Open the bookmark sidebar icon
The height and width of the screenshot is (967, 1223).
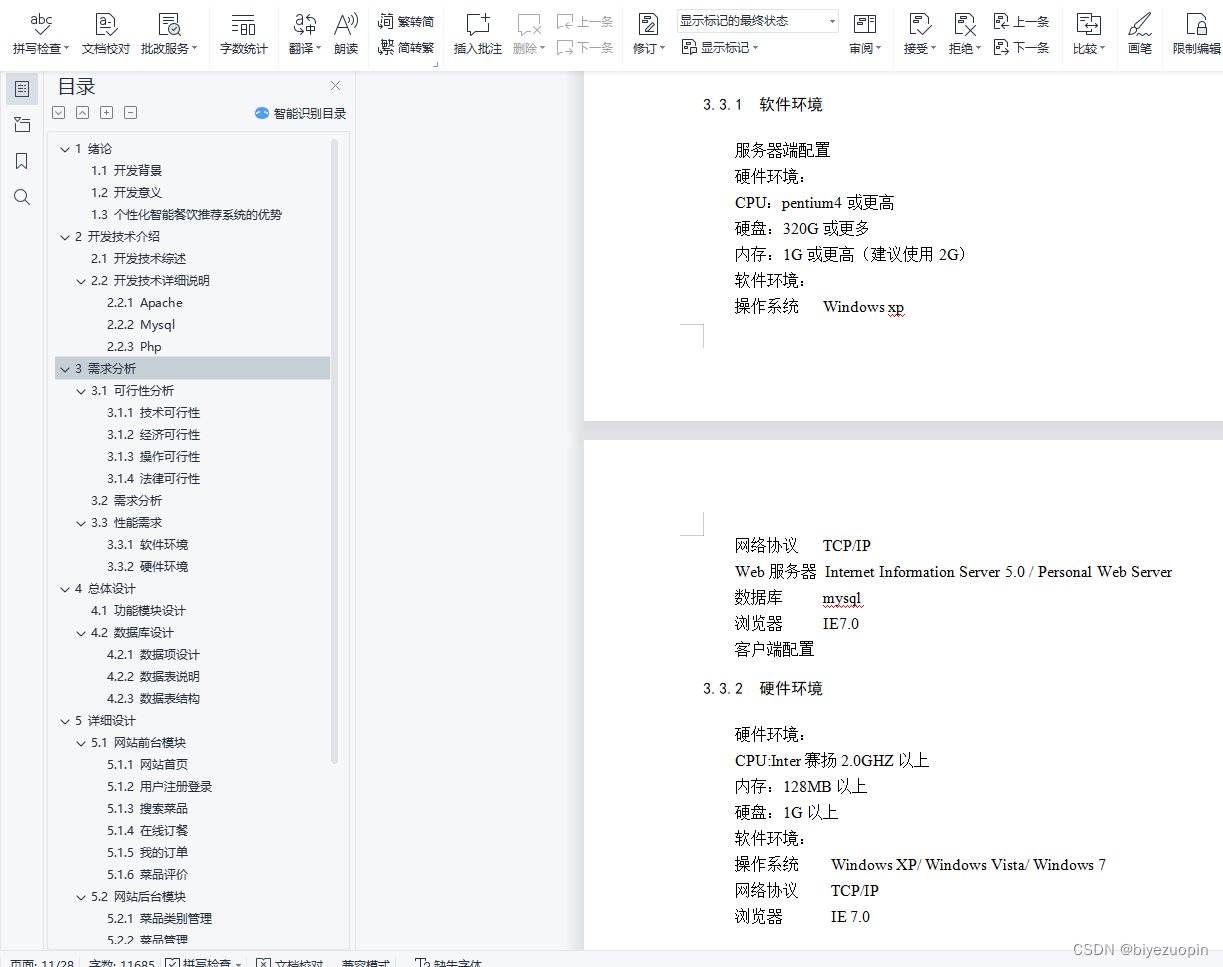click(x=22, y=161)
